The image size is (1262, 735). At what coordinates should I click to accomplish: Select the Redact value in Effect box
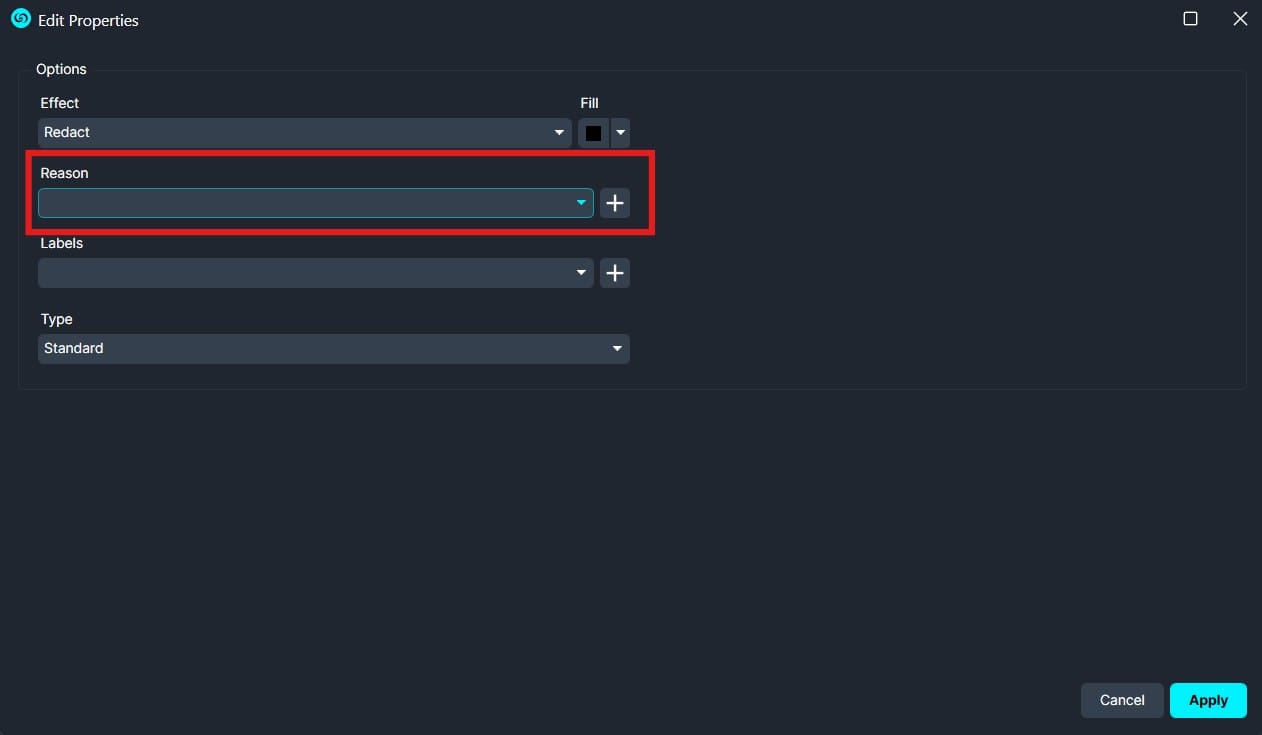(x=67, y=133)
